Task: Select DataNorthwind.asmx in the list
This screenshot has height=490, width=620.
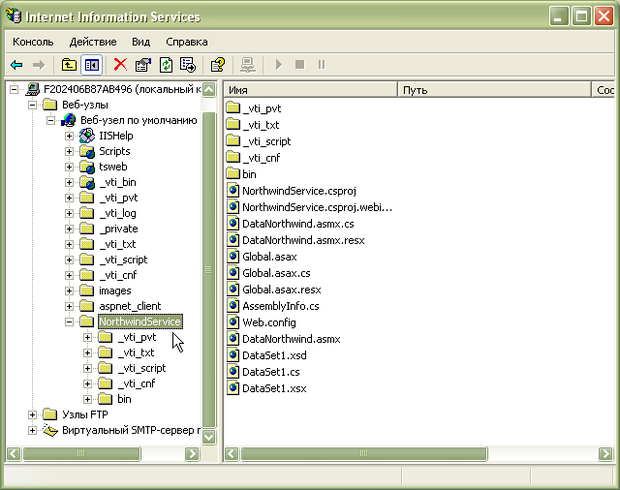Action: point(291,339)
